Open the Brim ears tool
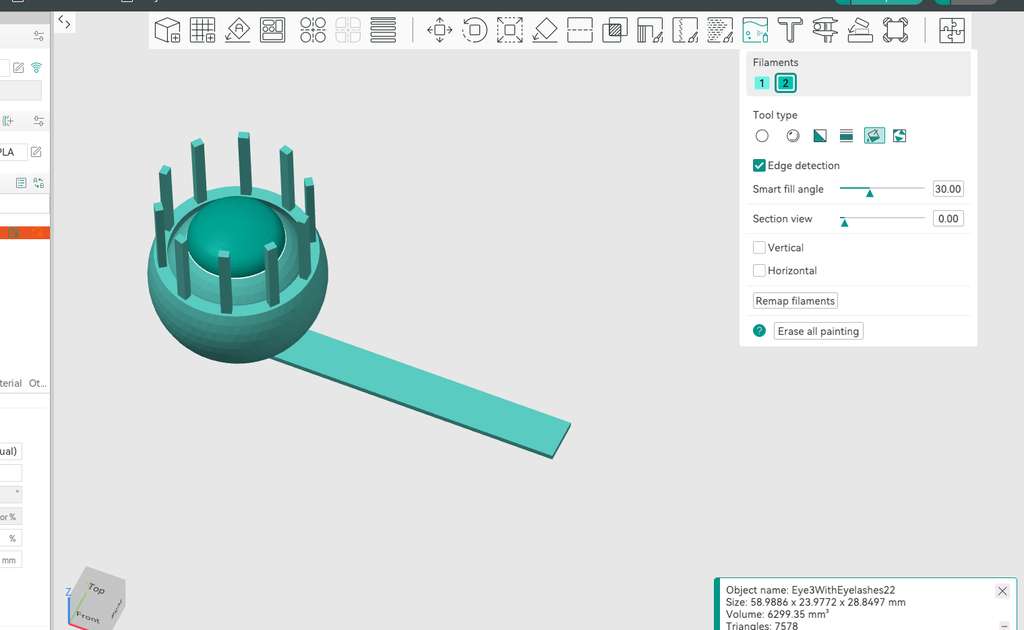 tap(895, 30)
